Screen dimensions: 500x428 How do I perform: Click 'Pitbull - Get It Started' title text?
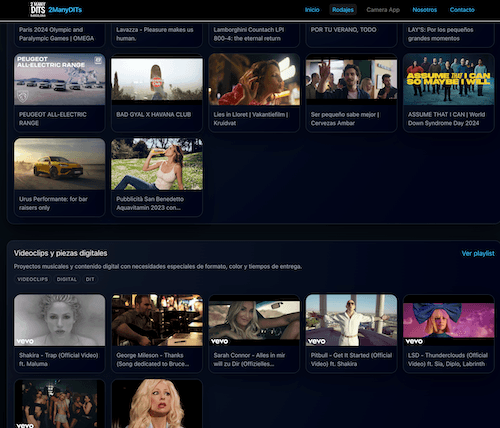(x=351, y=359)
